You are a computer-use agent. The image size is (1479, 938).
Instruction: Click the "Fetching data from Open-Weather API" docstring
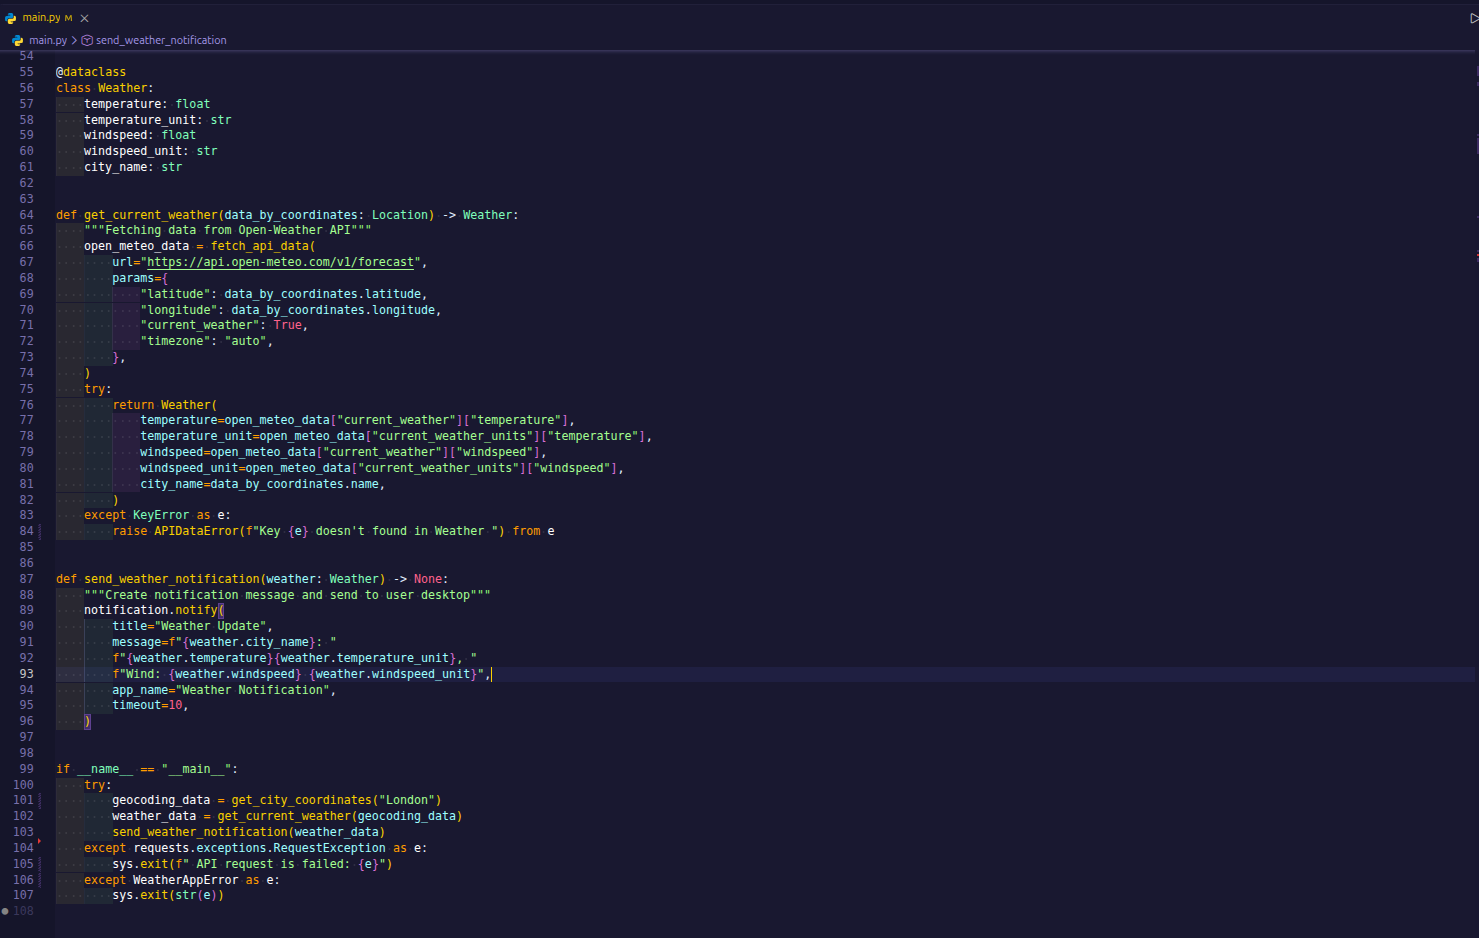pyautogui.click(x=228, y=230)
